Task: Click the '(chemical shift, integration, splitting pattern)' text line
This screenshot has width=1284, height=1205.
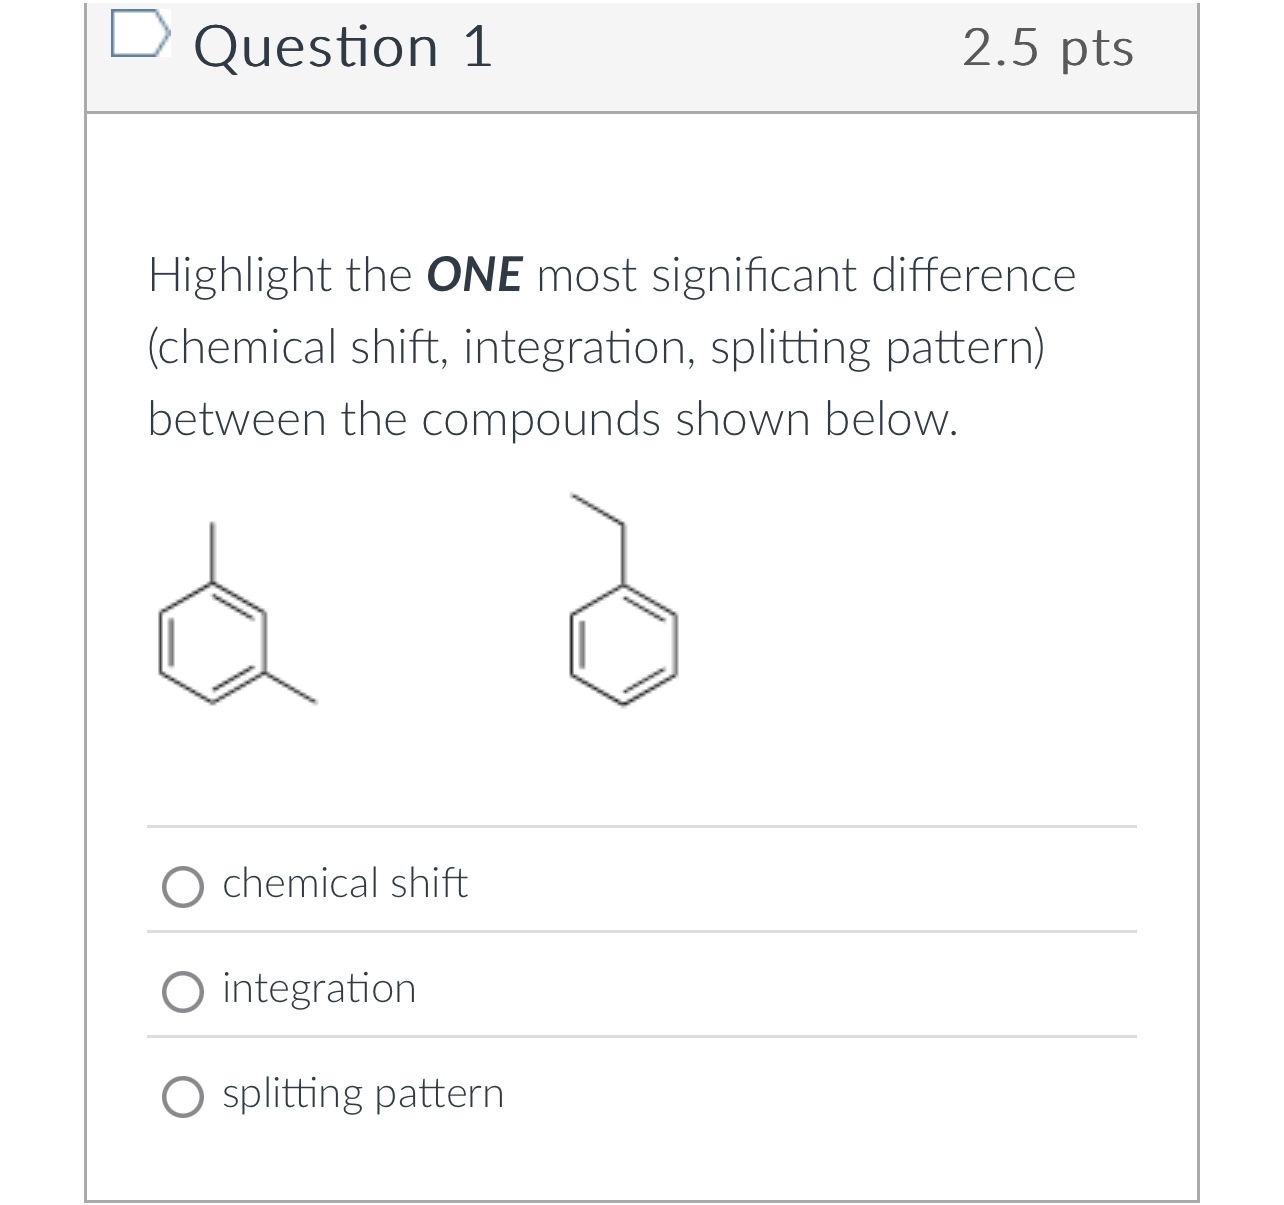Action: [596, 348]
